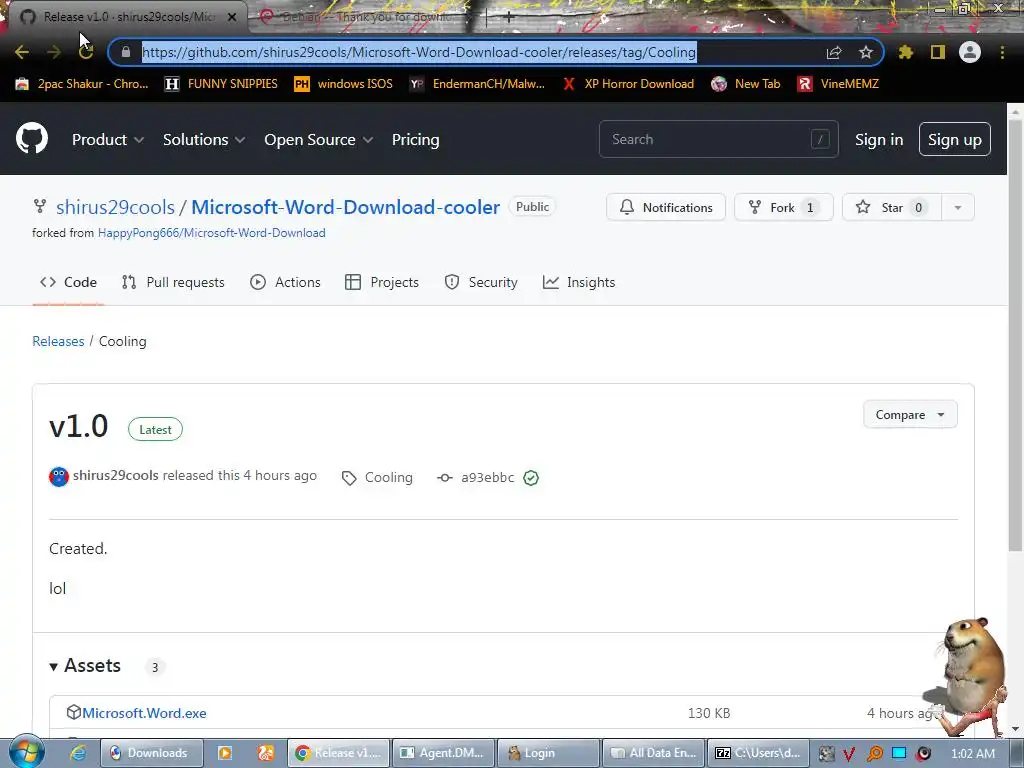1024x768 pixels.
Task: Bookmark this page with the star icon
Action: (866, 52)
